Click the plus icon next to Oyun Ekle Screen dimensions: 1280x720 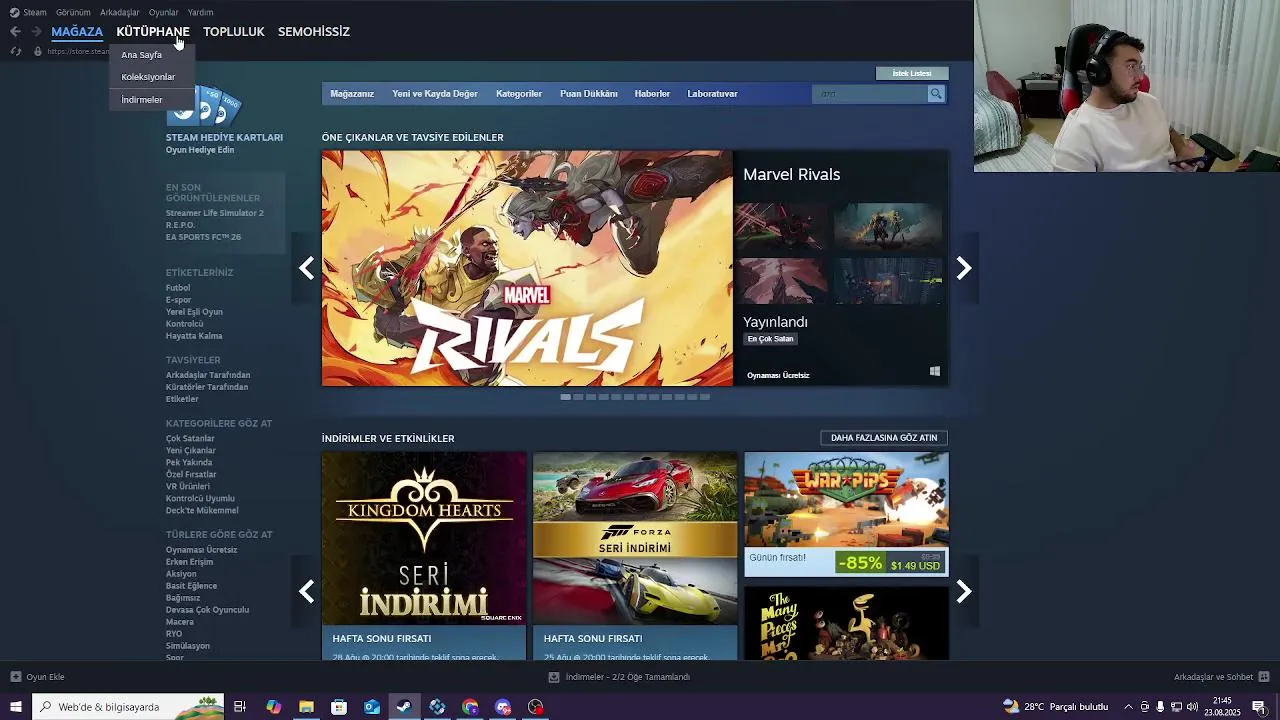tap(15, 677)
